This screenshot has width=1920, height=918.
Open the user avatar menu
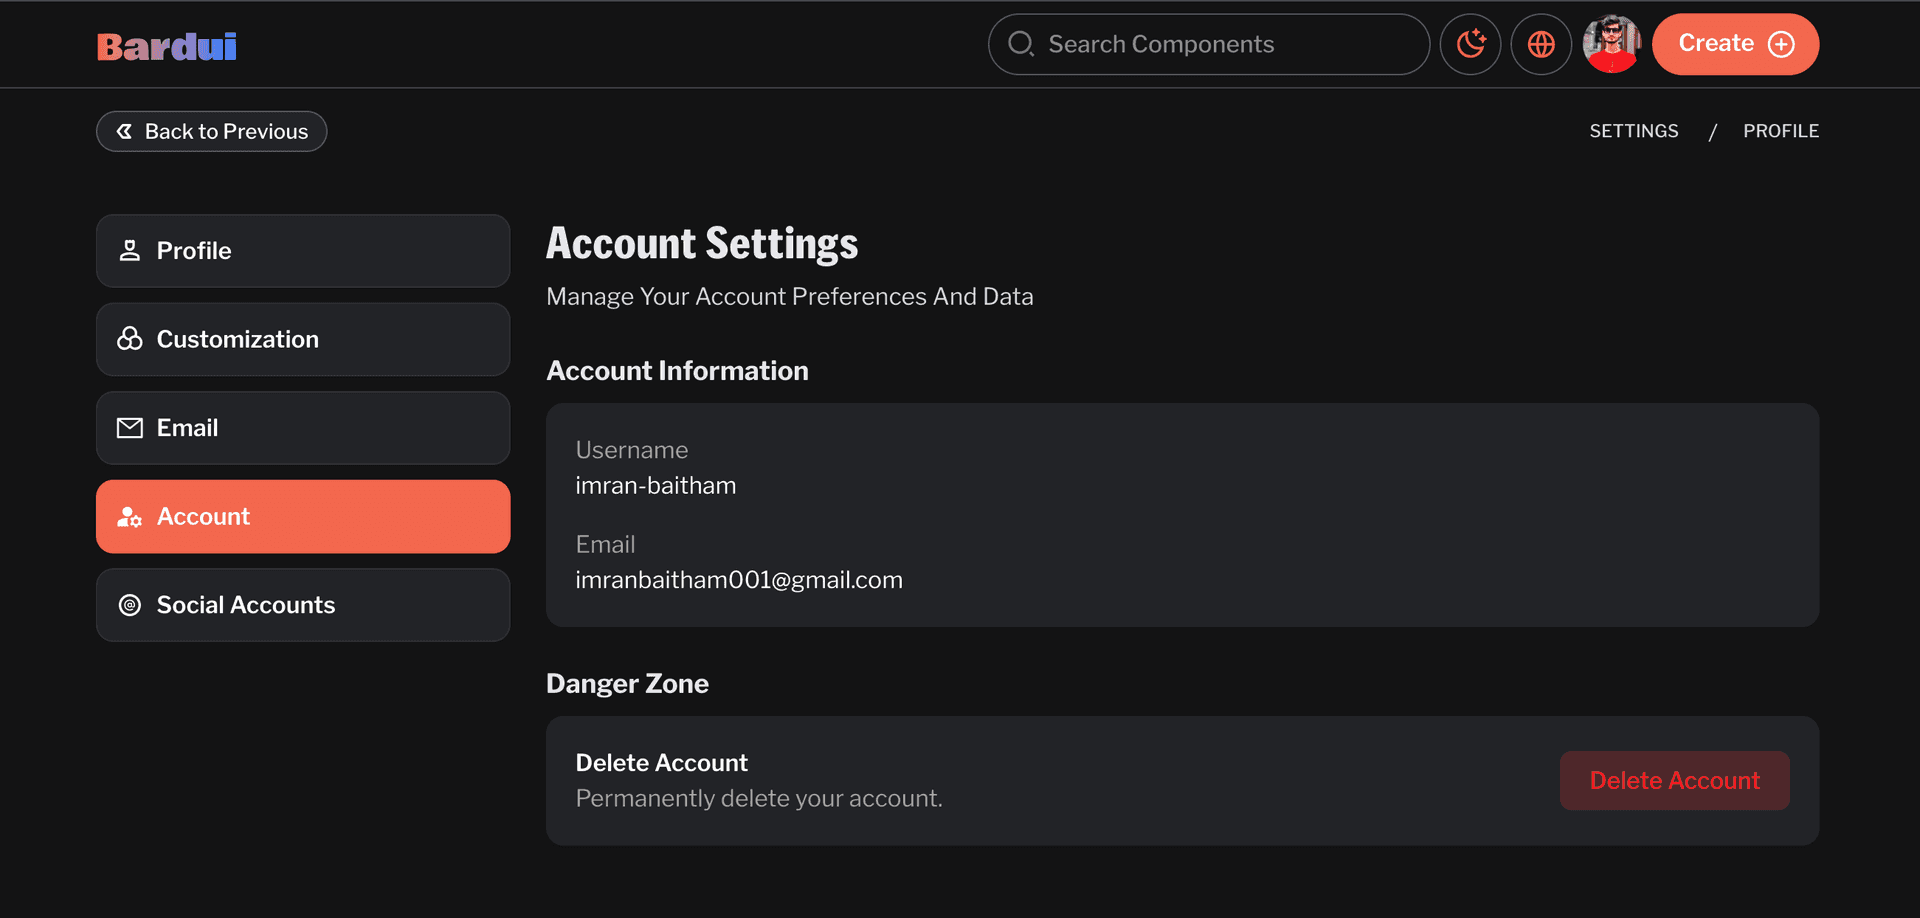point(1611,44)
